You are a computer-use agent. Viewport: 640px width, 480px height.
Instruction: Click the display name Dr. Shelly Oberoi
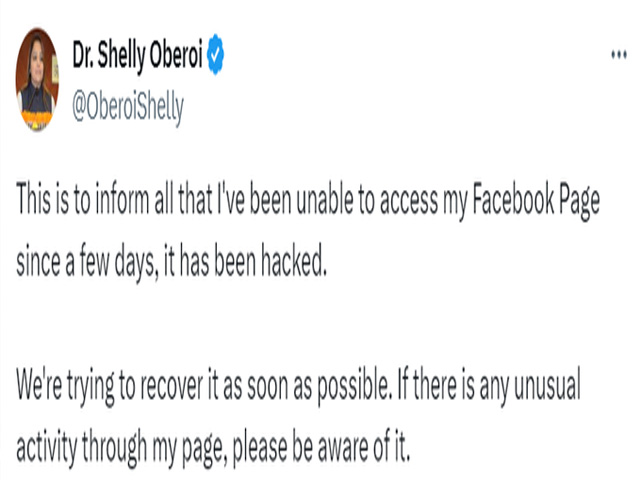(x=136, y=58)
